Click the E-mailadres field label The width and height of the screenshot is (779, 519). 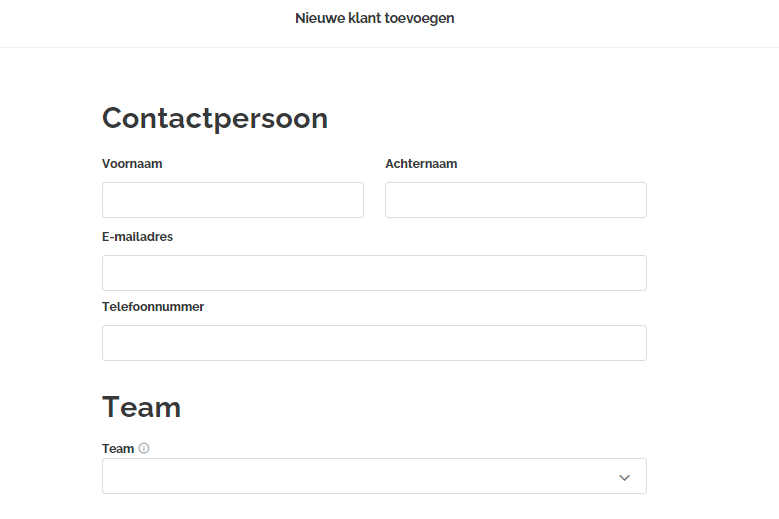137,237
